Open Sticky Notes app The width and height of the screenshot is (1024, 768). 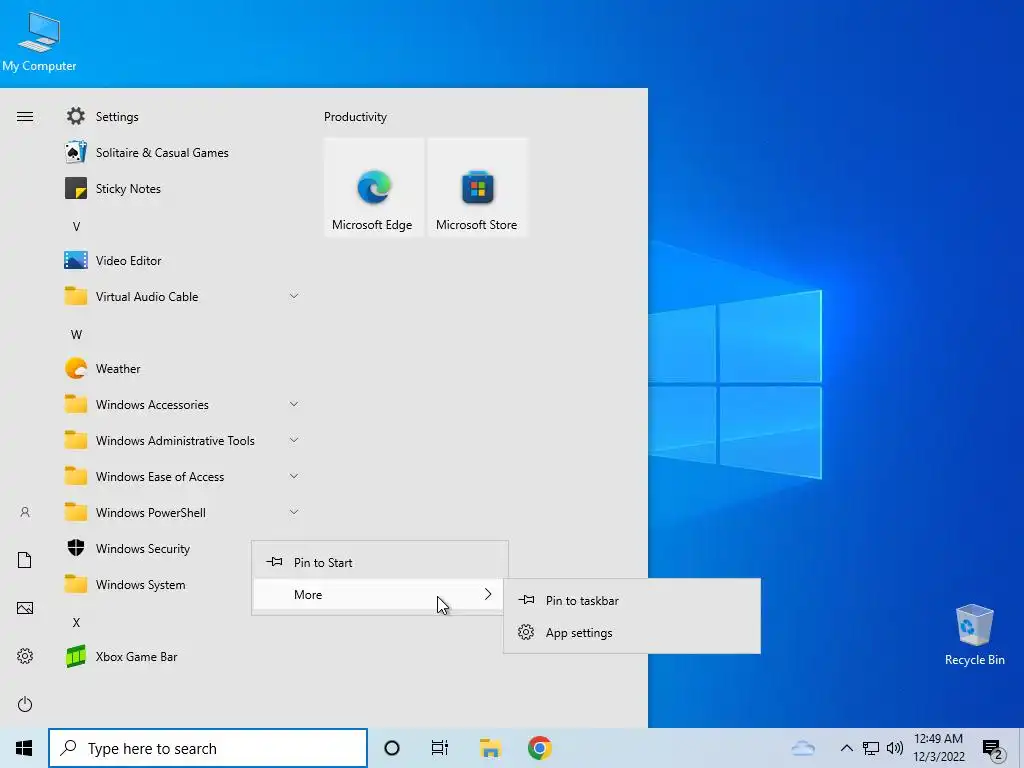183,189
